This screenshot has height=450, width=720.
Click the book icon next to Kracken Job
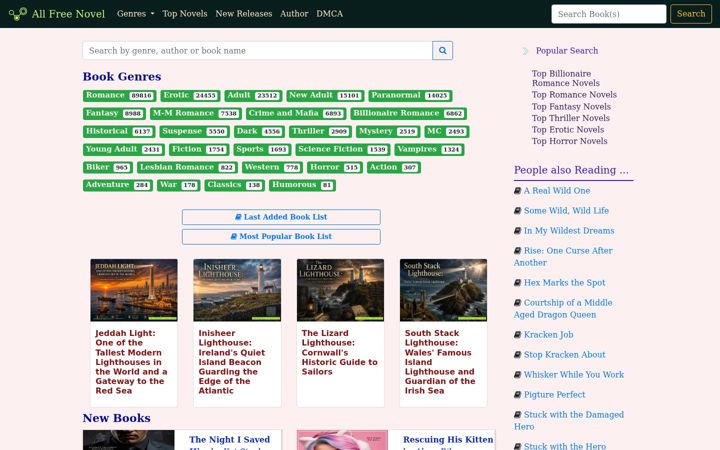pyautogui.click(x=517, y=335)
